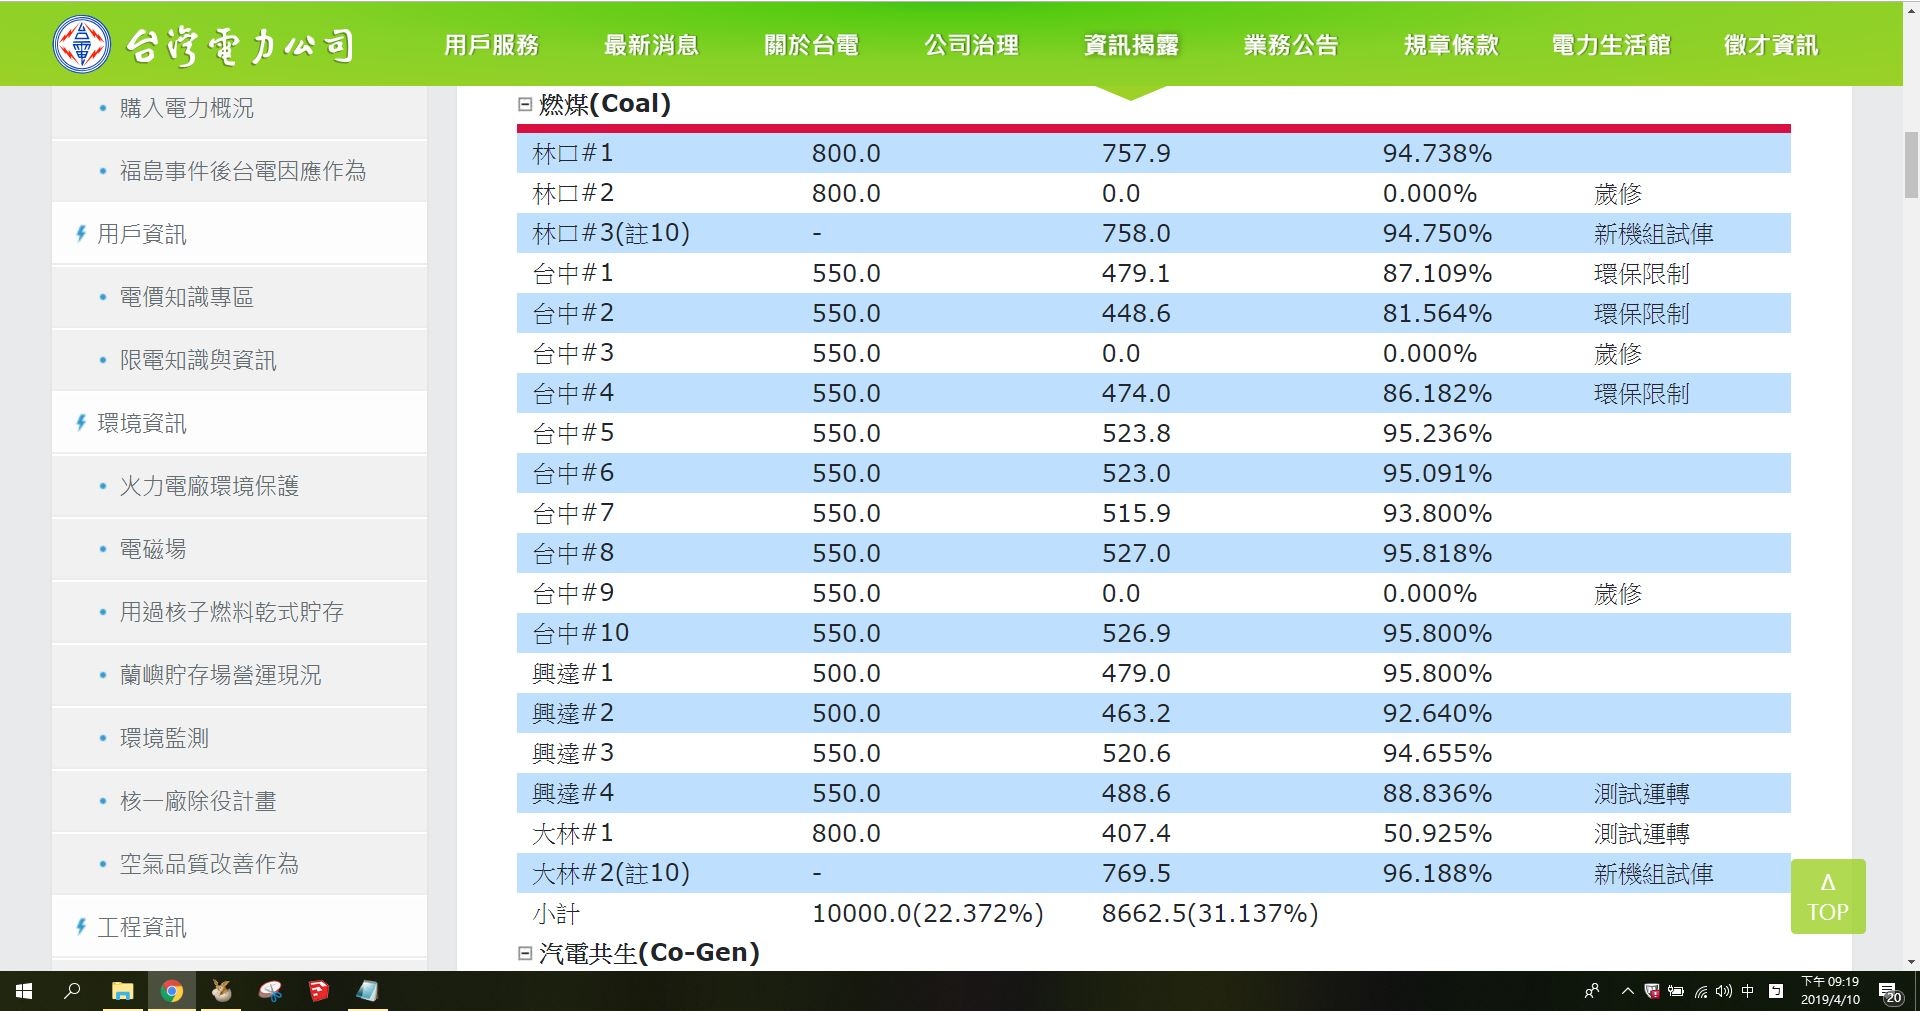The height and width of the screenshot is (1011, 1920).
Task: Open 核一廠除役計畫 link
Action: [198, 801]
